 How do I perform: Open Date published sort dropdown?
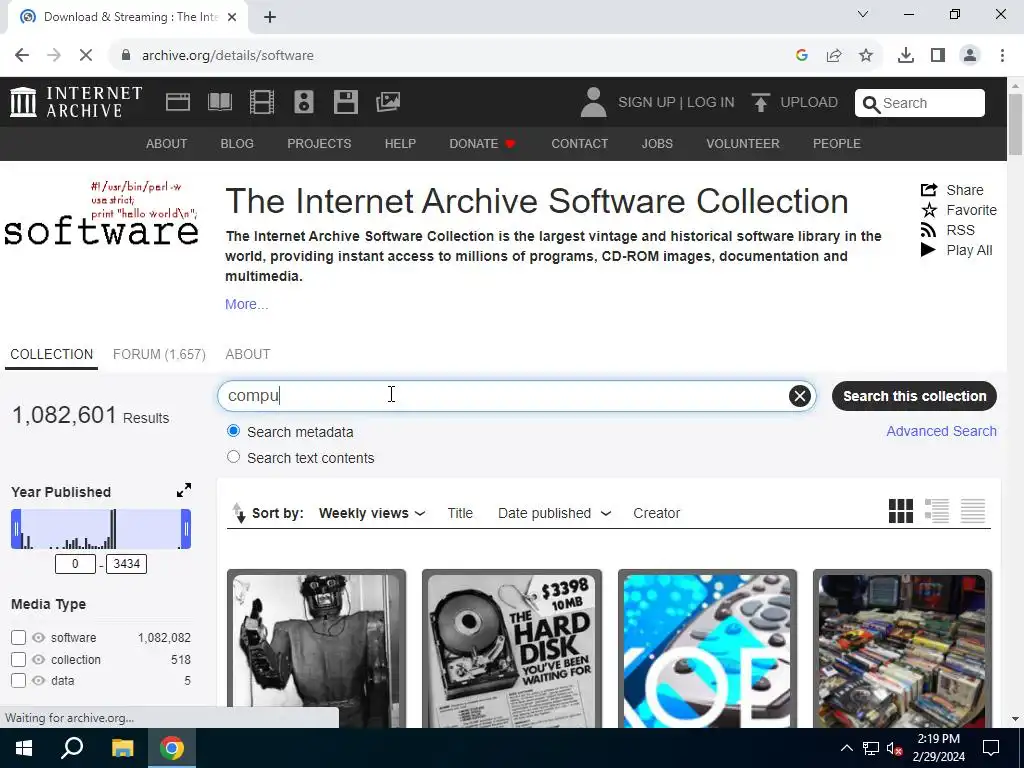pos(554,513)
